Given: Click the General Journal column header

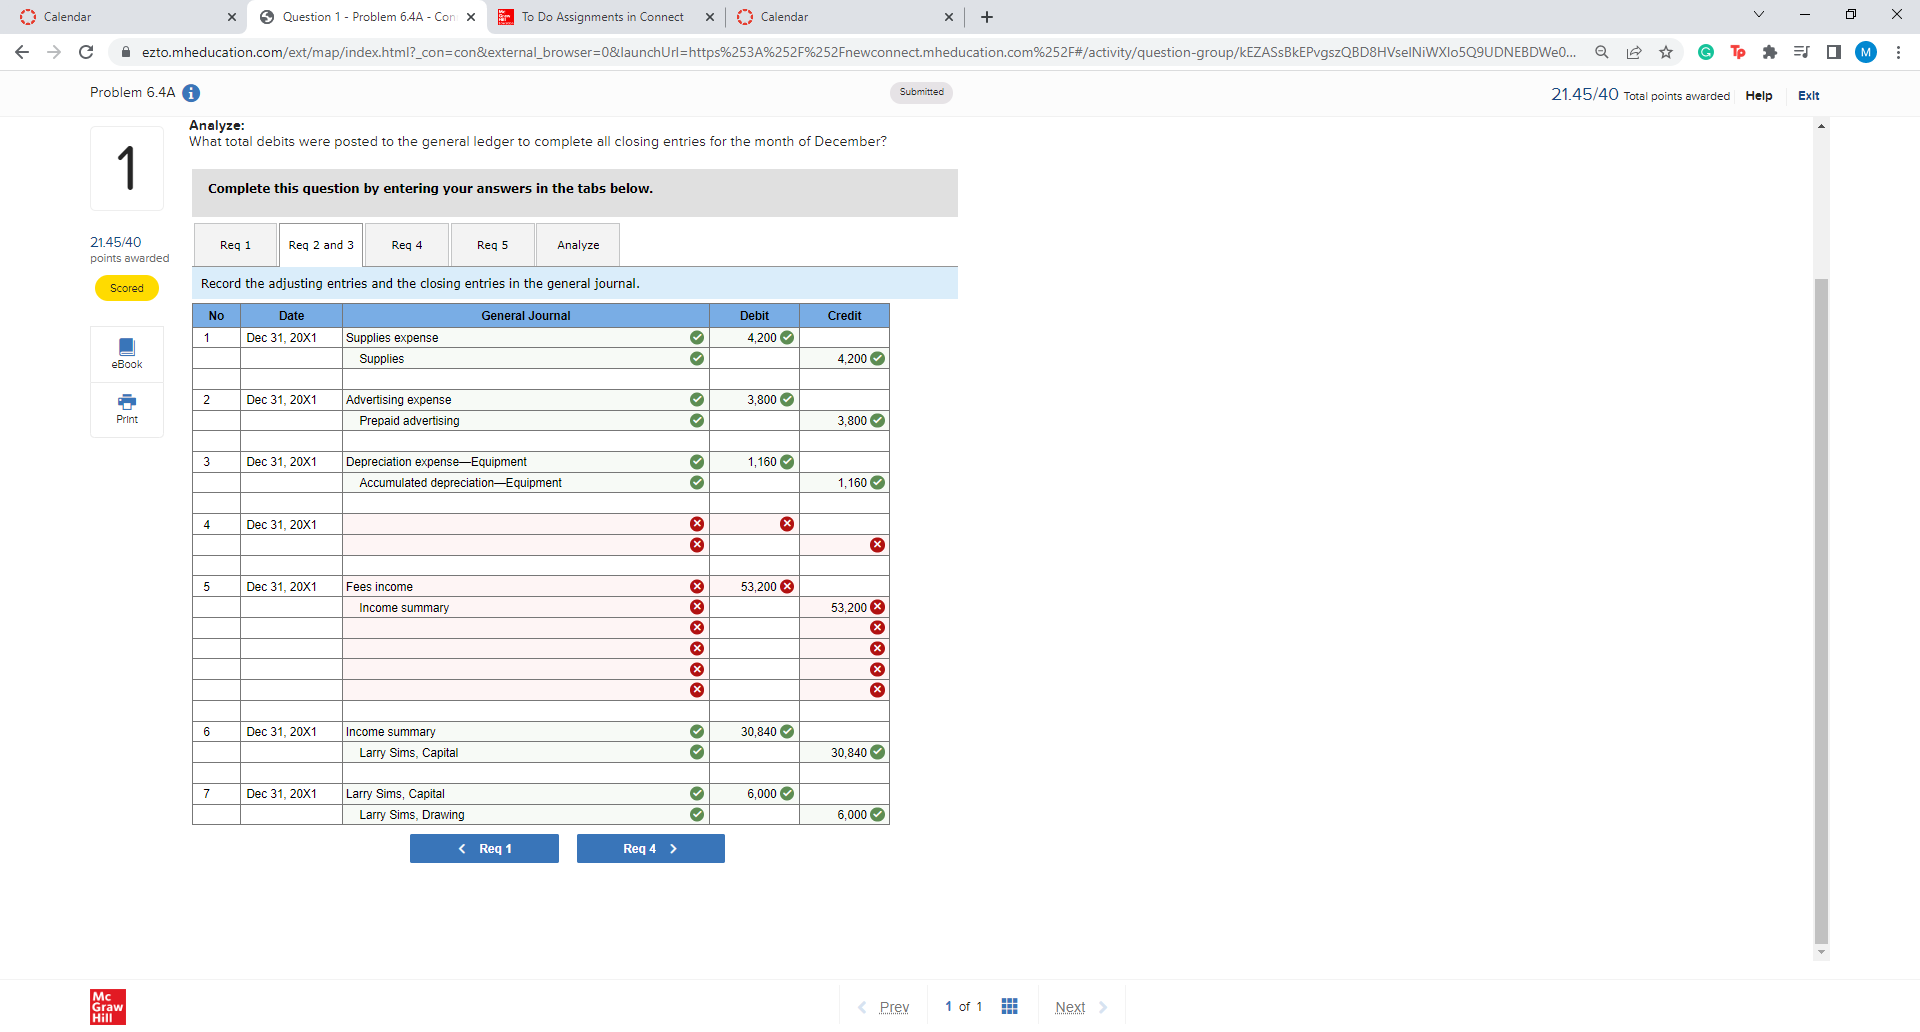Looking at the screenshot, I should coord(526,316).
